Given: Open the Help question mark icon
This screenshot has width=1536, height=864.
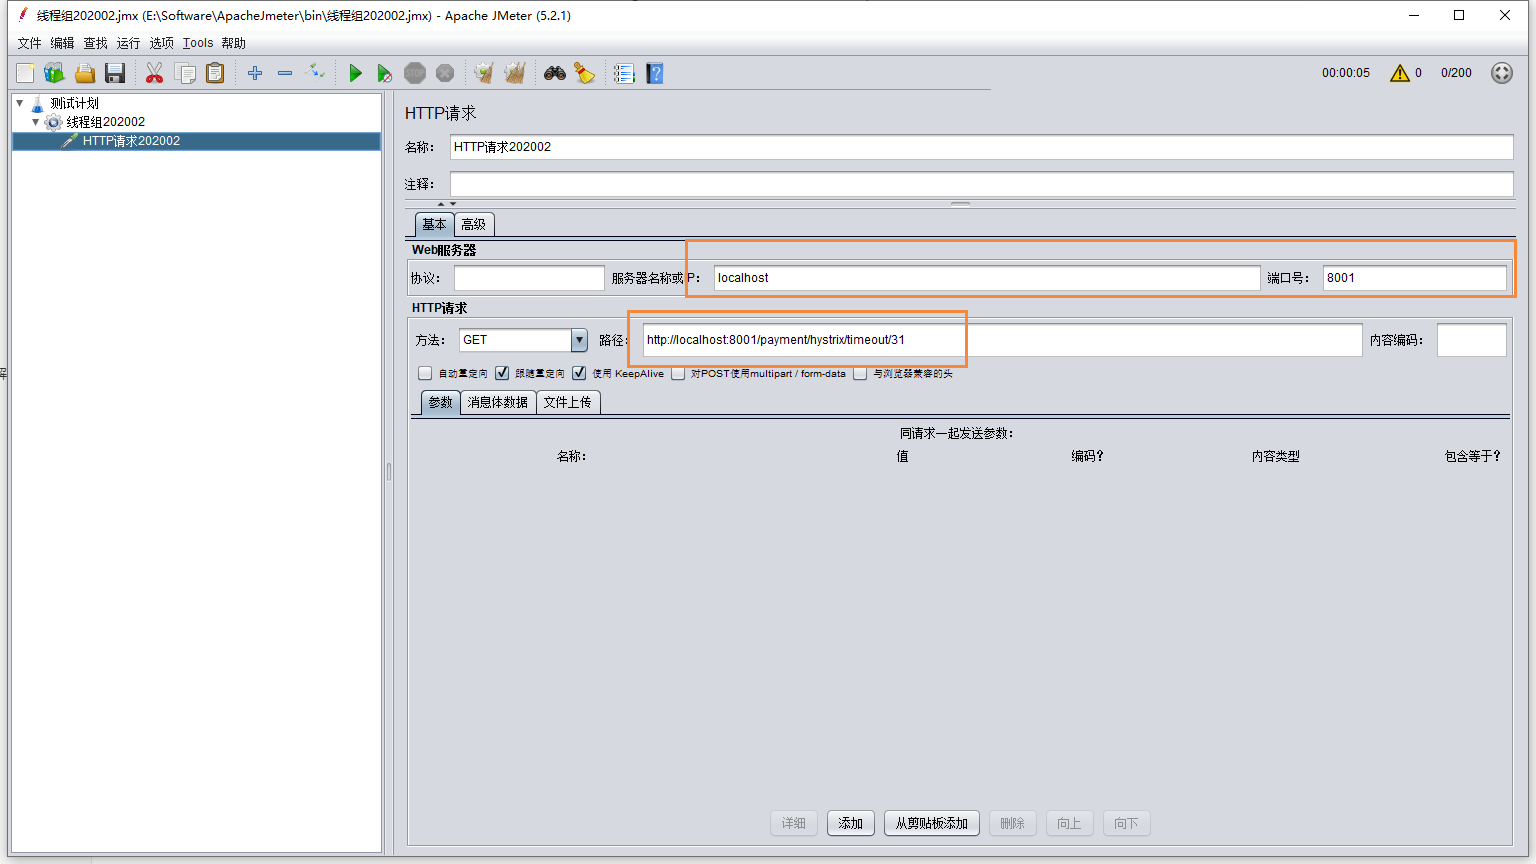Looking at the screenshot, I should click(655, 73).
